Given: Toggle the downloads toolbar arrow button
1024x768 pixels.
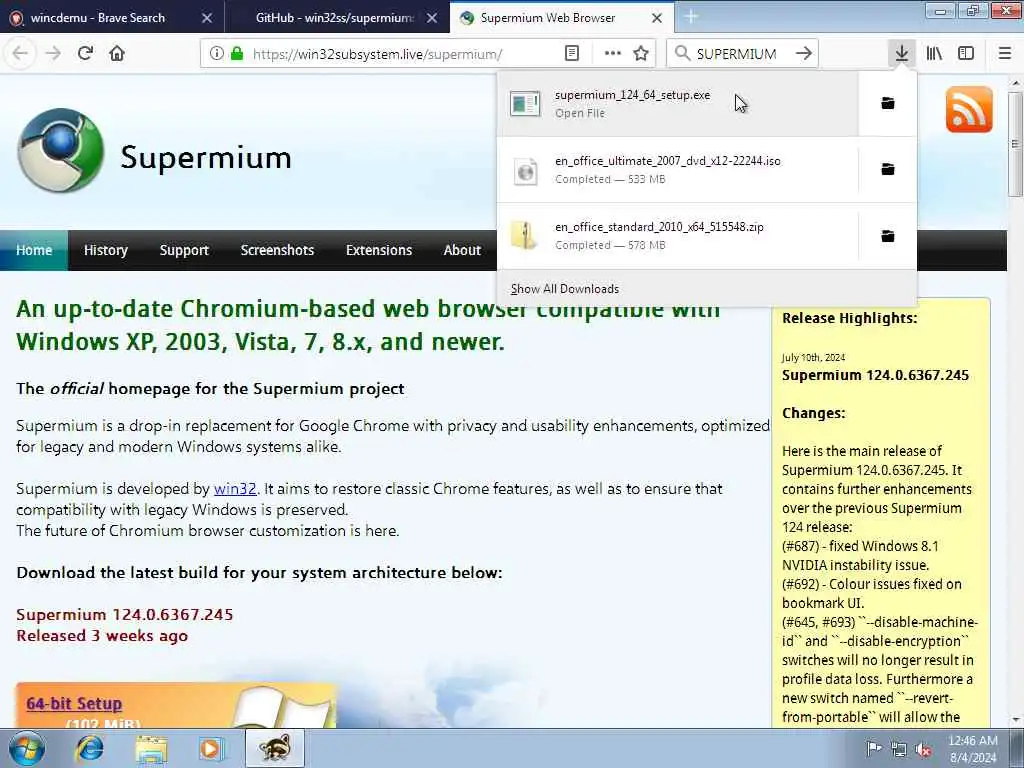Looking at the screenshot, I should pyautogui.click(x=902, y=54).
